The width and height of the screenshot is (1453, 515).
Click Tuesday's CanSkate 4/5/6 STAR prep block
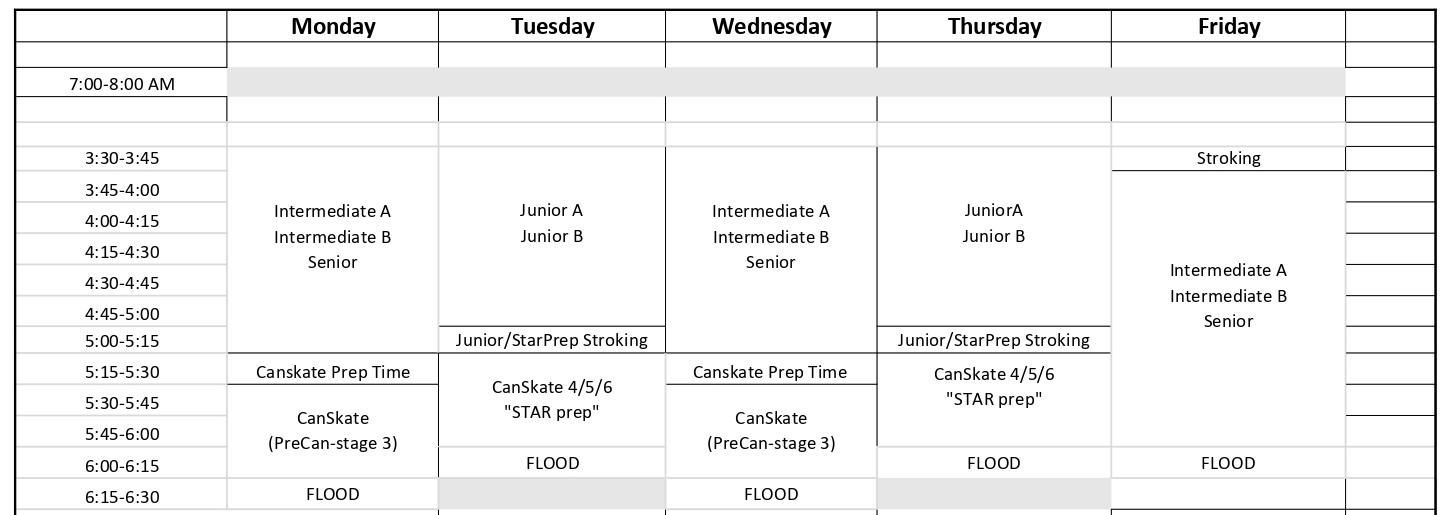552,400
